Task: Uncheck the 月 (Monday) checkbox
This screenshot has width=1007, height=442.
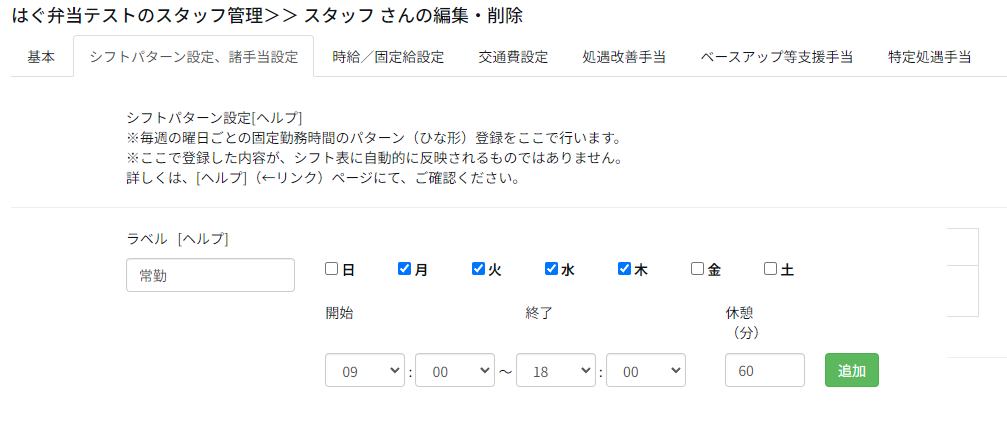Action: pos(405,269)
